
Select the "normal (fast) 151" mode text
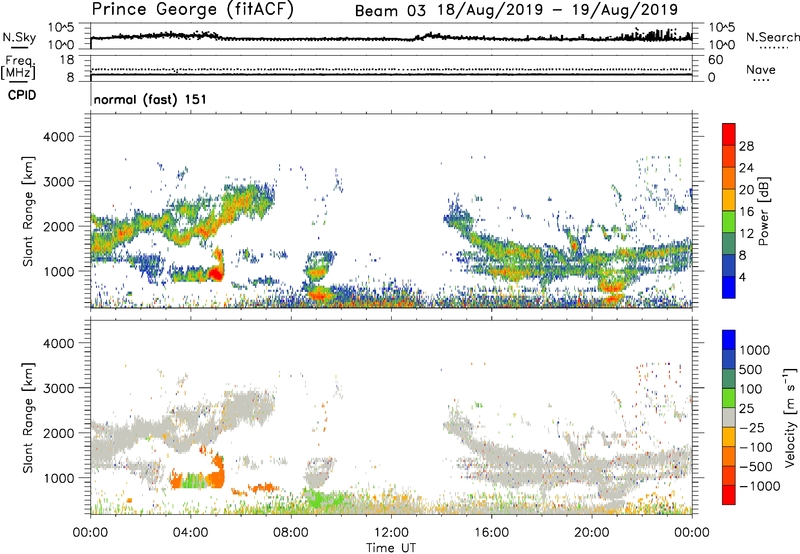151,99
